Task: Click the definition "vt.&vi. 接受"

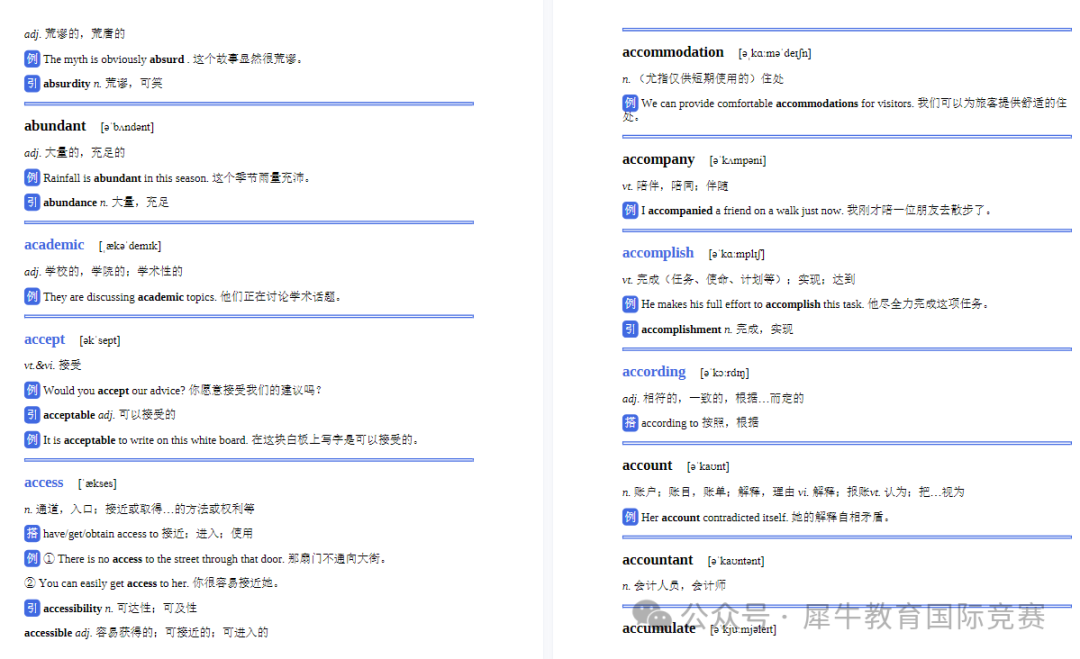Action: tap(52, 365)
